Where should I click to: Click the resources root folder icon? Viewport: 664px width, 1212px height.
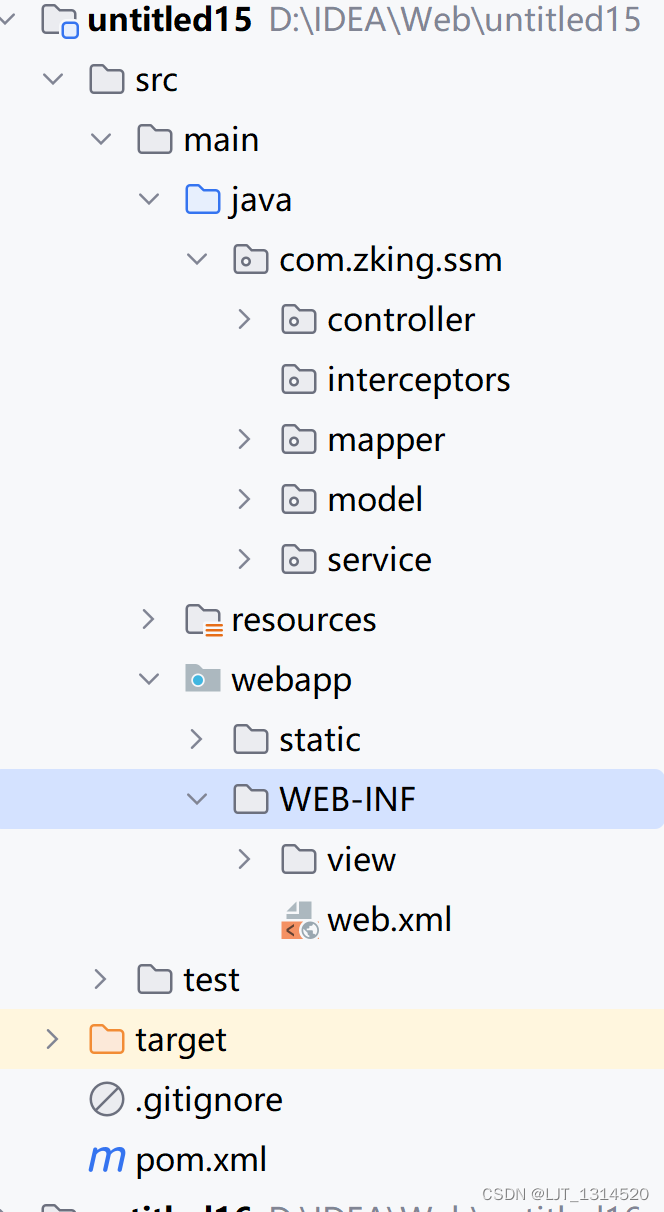(203, 619)
